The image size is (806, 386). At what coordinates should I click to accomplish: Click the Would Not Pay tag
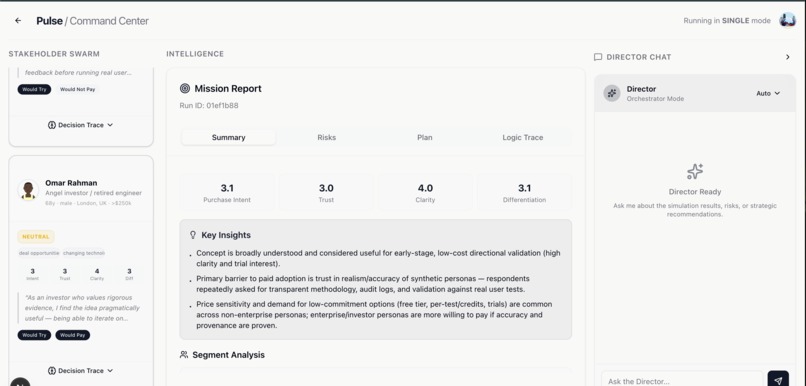pos(78,89)
